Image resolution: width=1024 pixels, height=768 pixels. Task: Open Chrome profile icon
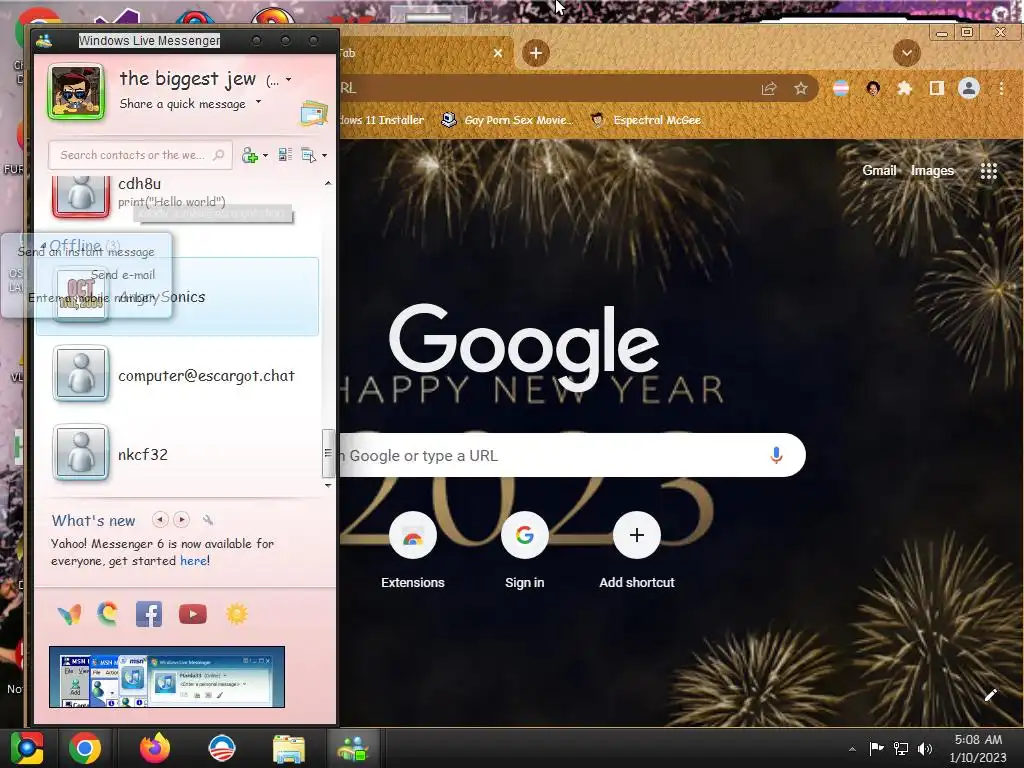968,88
